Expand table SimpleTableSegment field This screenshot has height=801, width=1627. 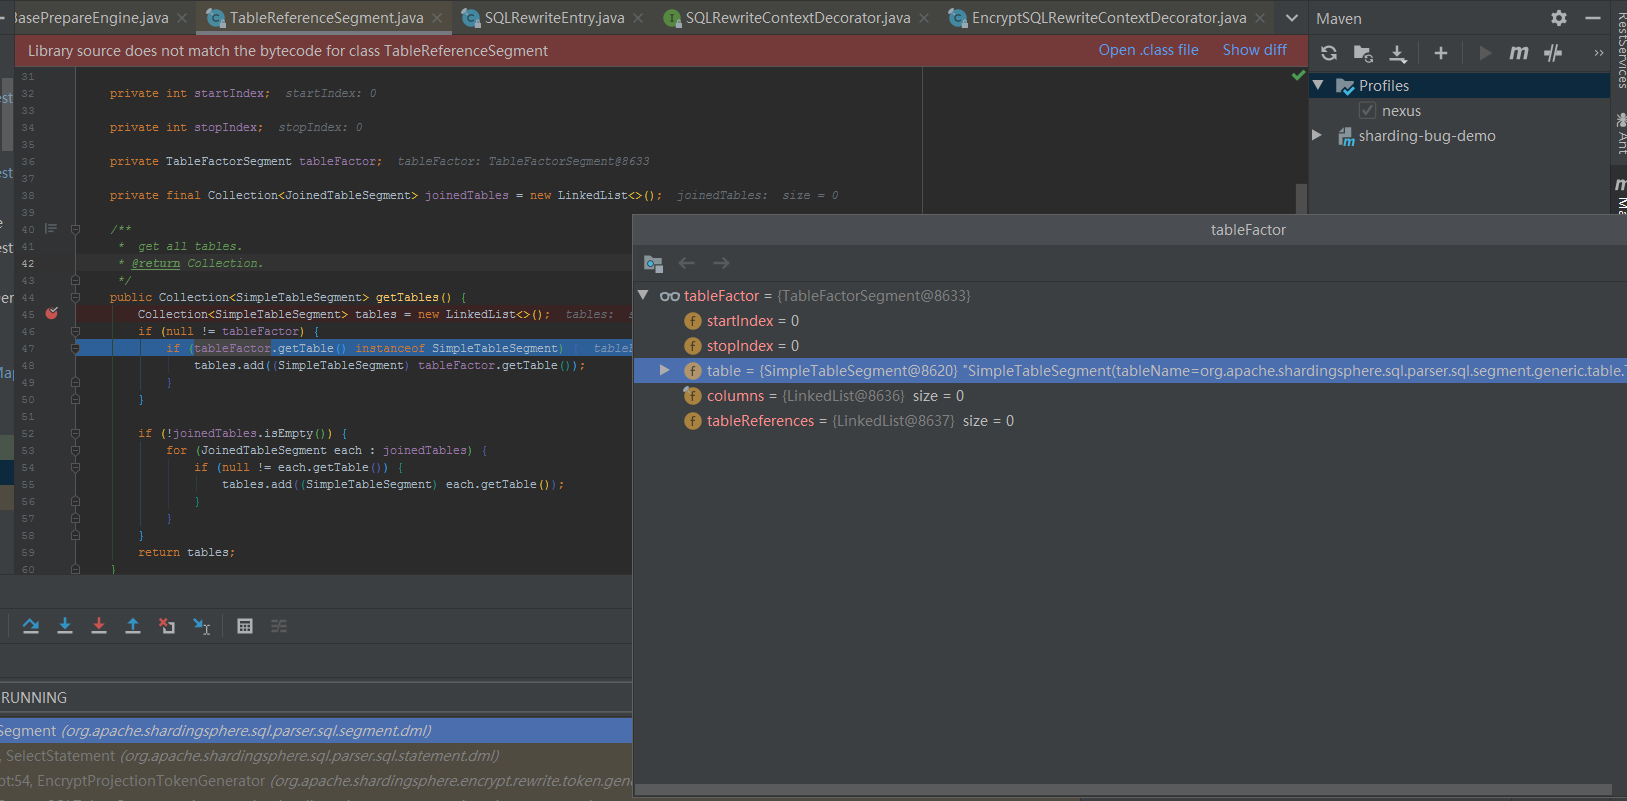[664, 370]
